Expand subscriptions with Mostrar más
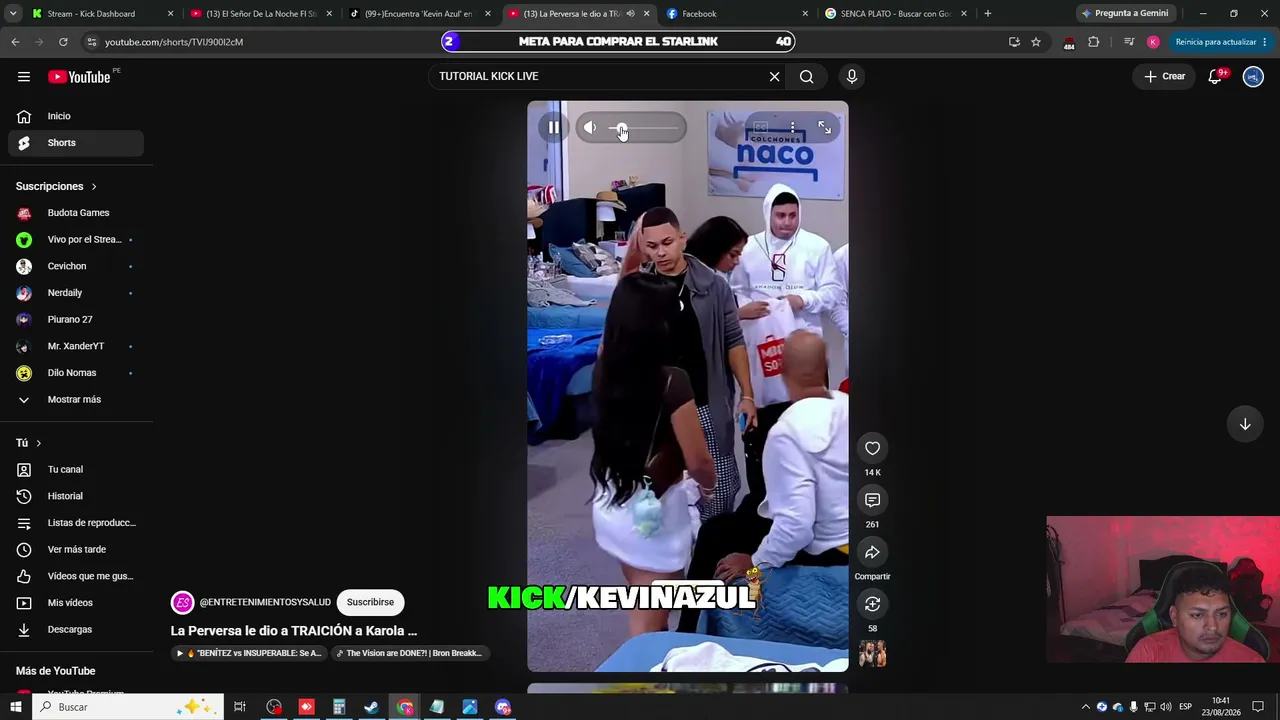 76,400
